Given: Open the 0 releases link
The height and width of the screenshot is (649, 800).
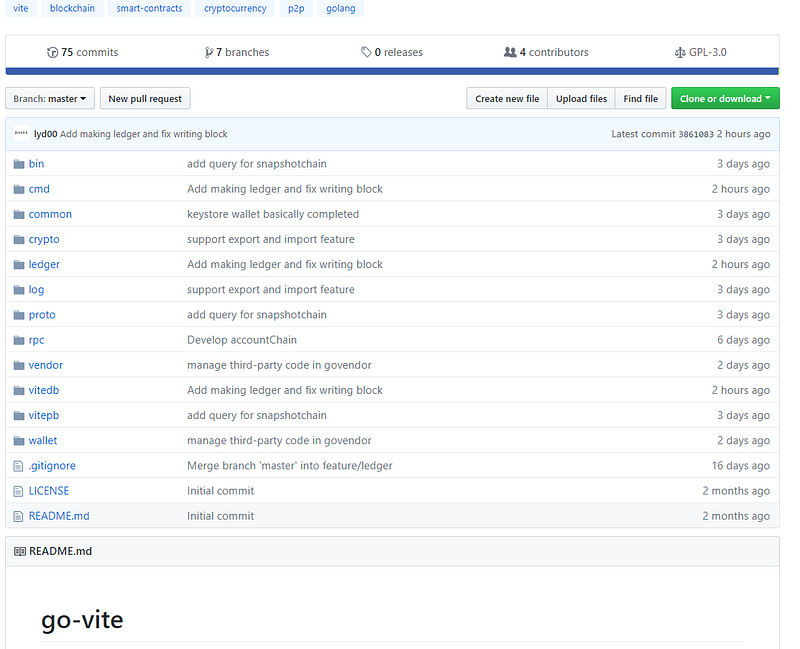Looking at the screenshot, I should point(392,52).
